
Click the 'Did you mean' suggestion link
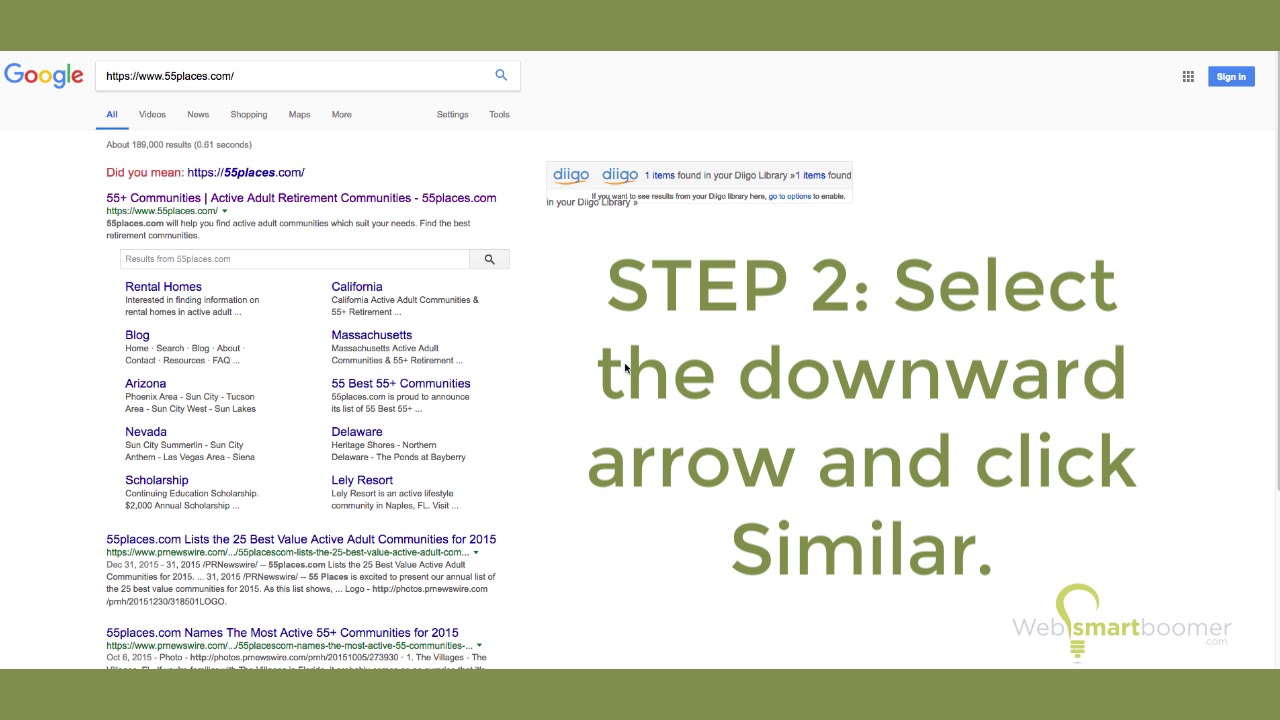click(246, 173)
